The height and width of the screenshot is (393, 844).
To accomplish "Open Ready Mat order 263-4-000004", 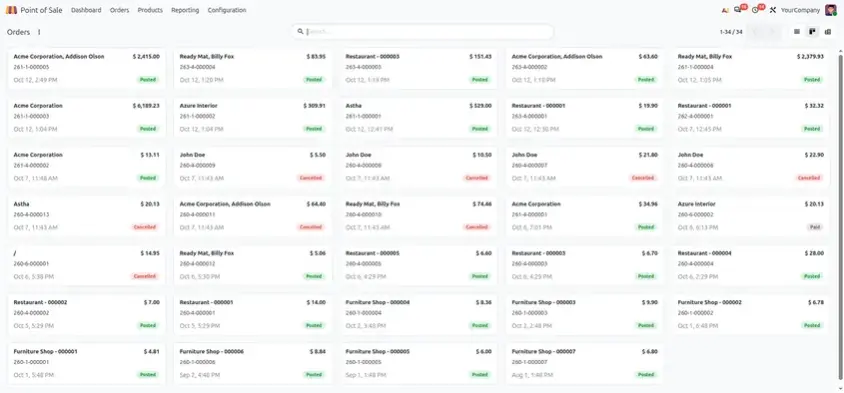I will [253, 69].
